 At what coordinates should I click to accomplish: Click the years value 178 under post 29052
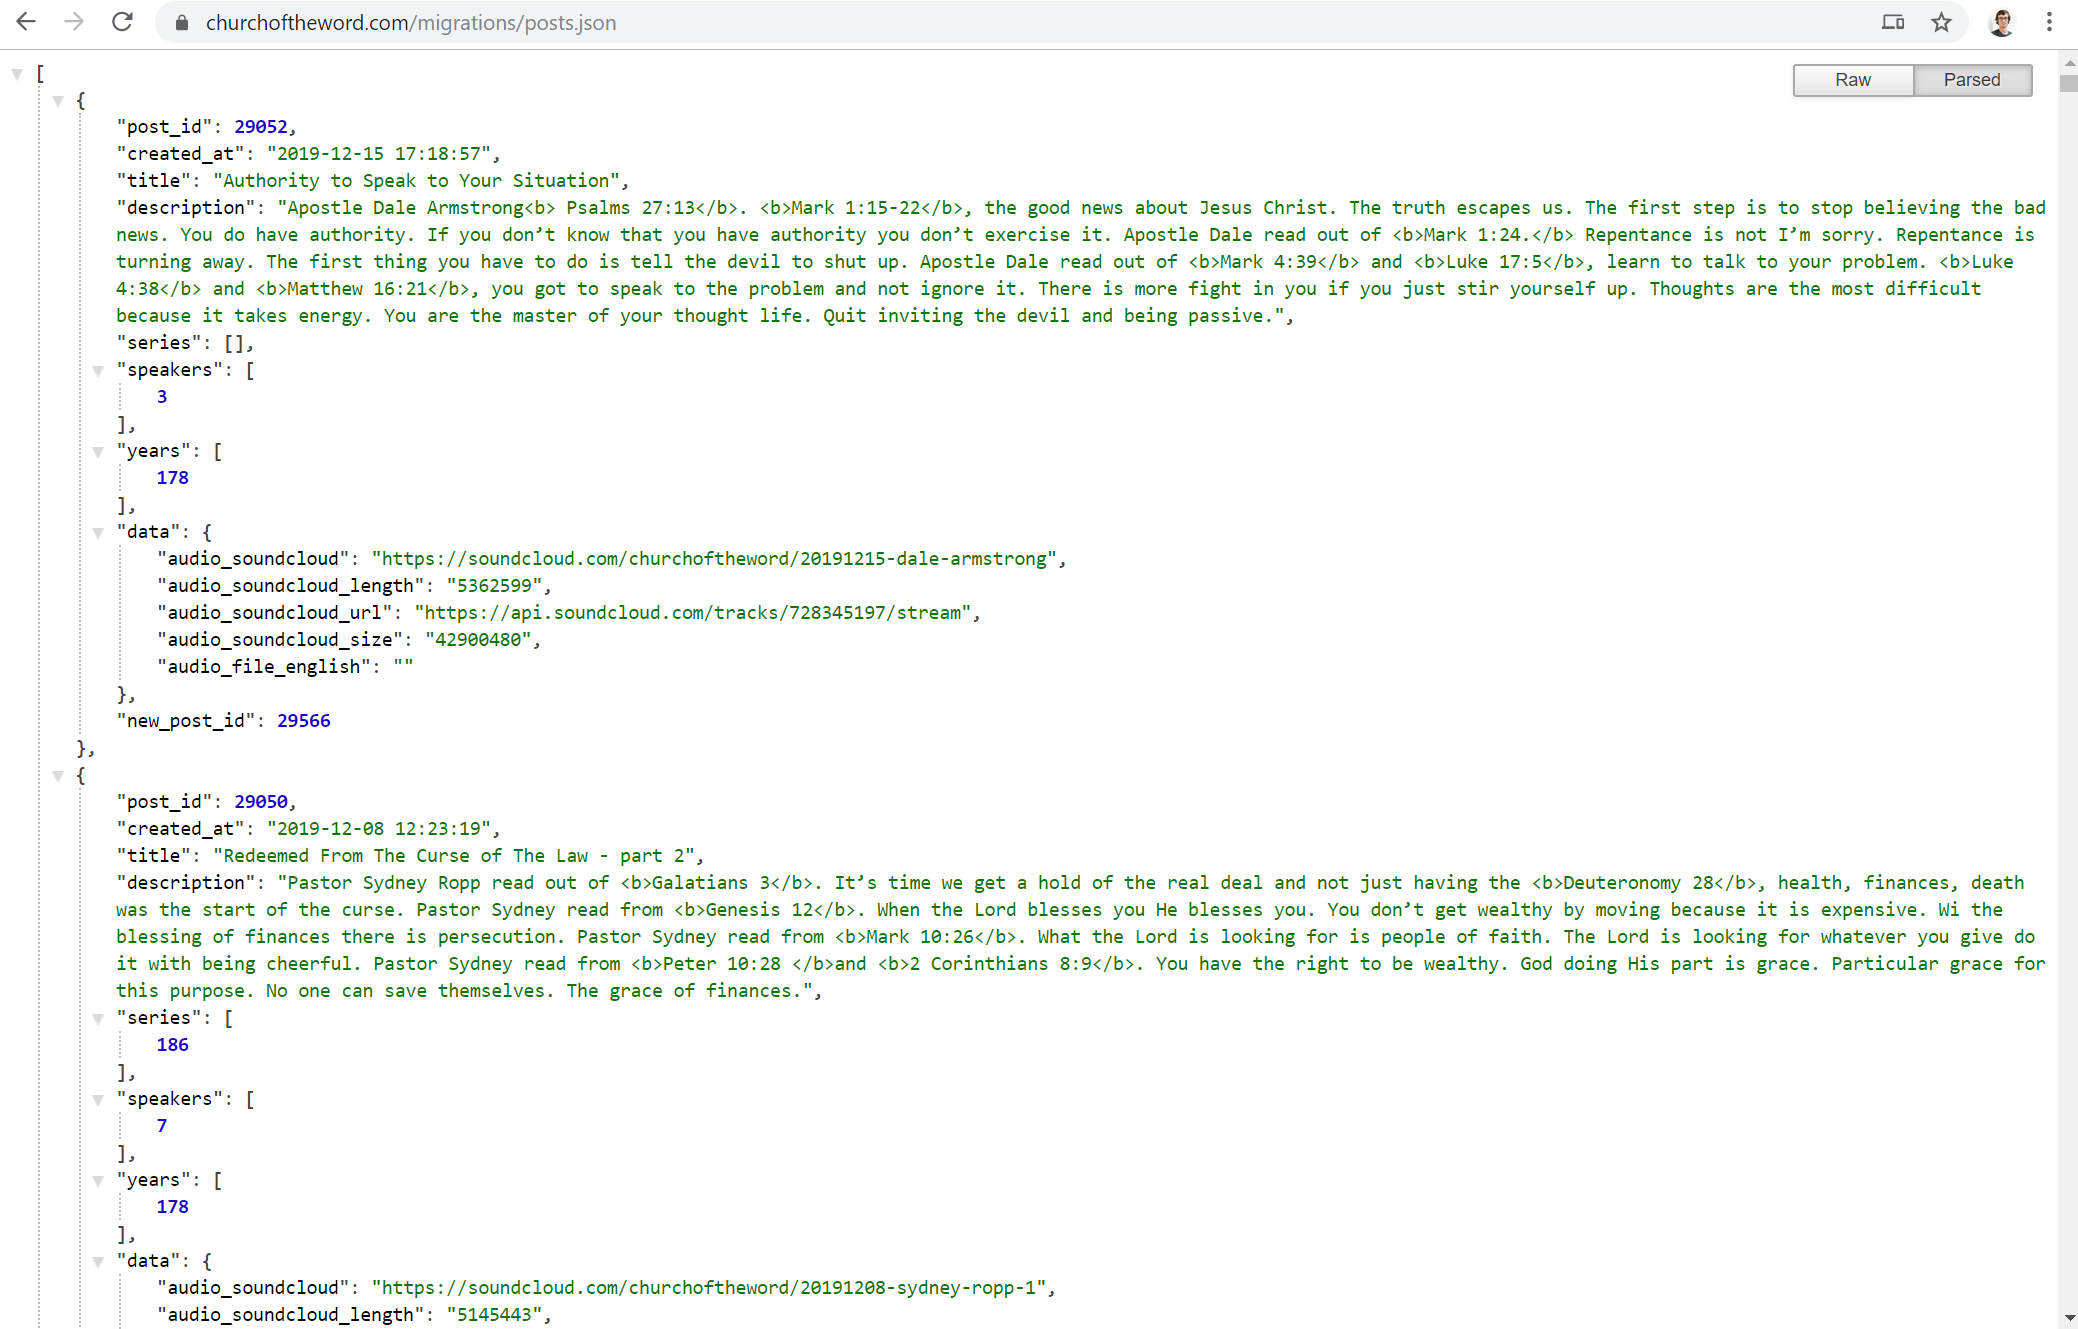172,478
